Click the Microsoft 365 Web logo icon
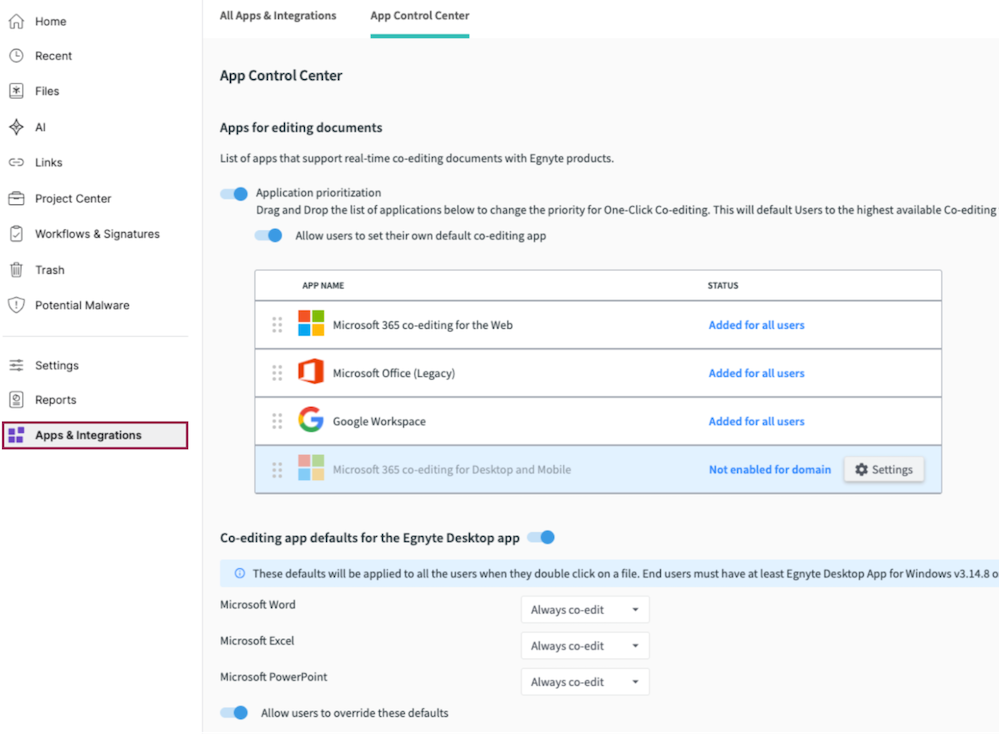 (x=311, y=324)
